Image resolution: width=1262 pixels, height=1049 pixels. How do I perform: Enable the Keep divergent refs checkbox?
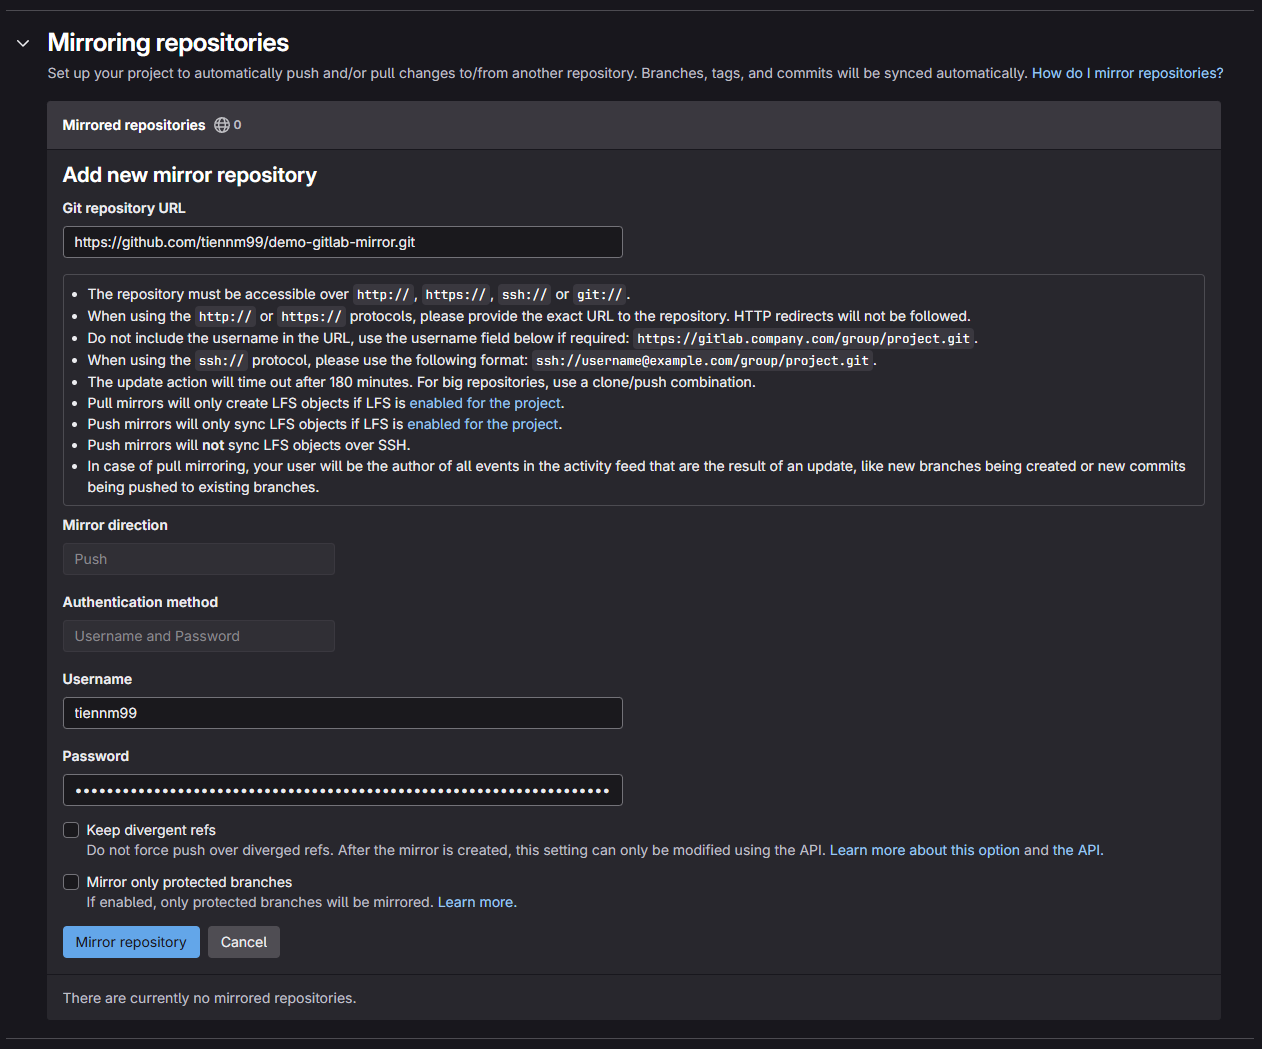click(x=71, y=830)
